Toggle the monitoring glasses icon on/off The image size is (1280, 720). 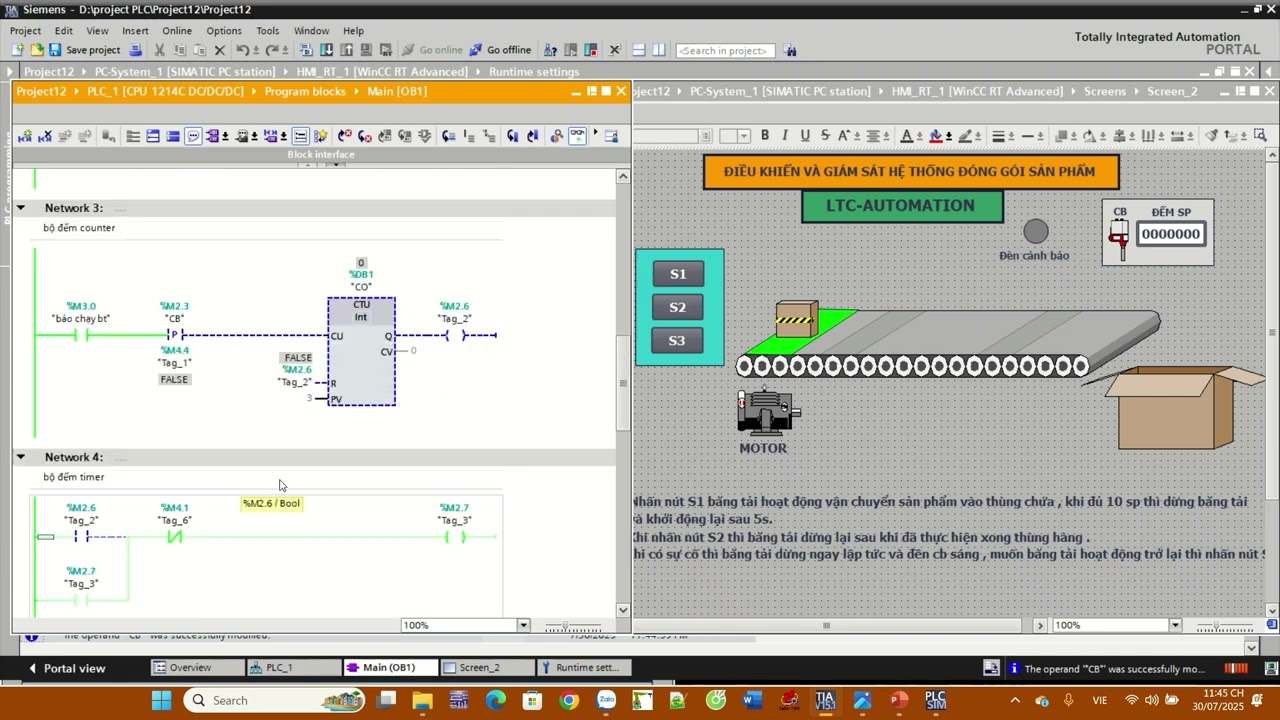[577, 136]
